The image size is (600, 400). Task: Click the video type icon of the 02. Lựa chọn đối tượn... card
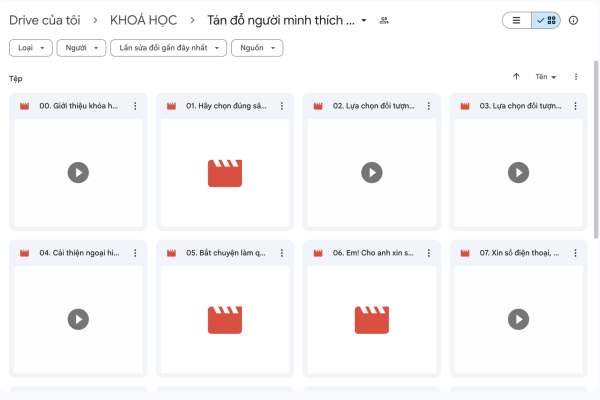[x=318, y=106]
